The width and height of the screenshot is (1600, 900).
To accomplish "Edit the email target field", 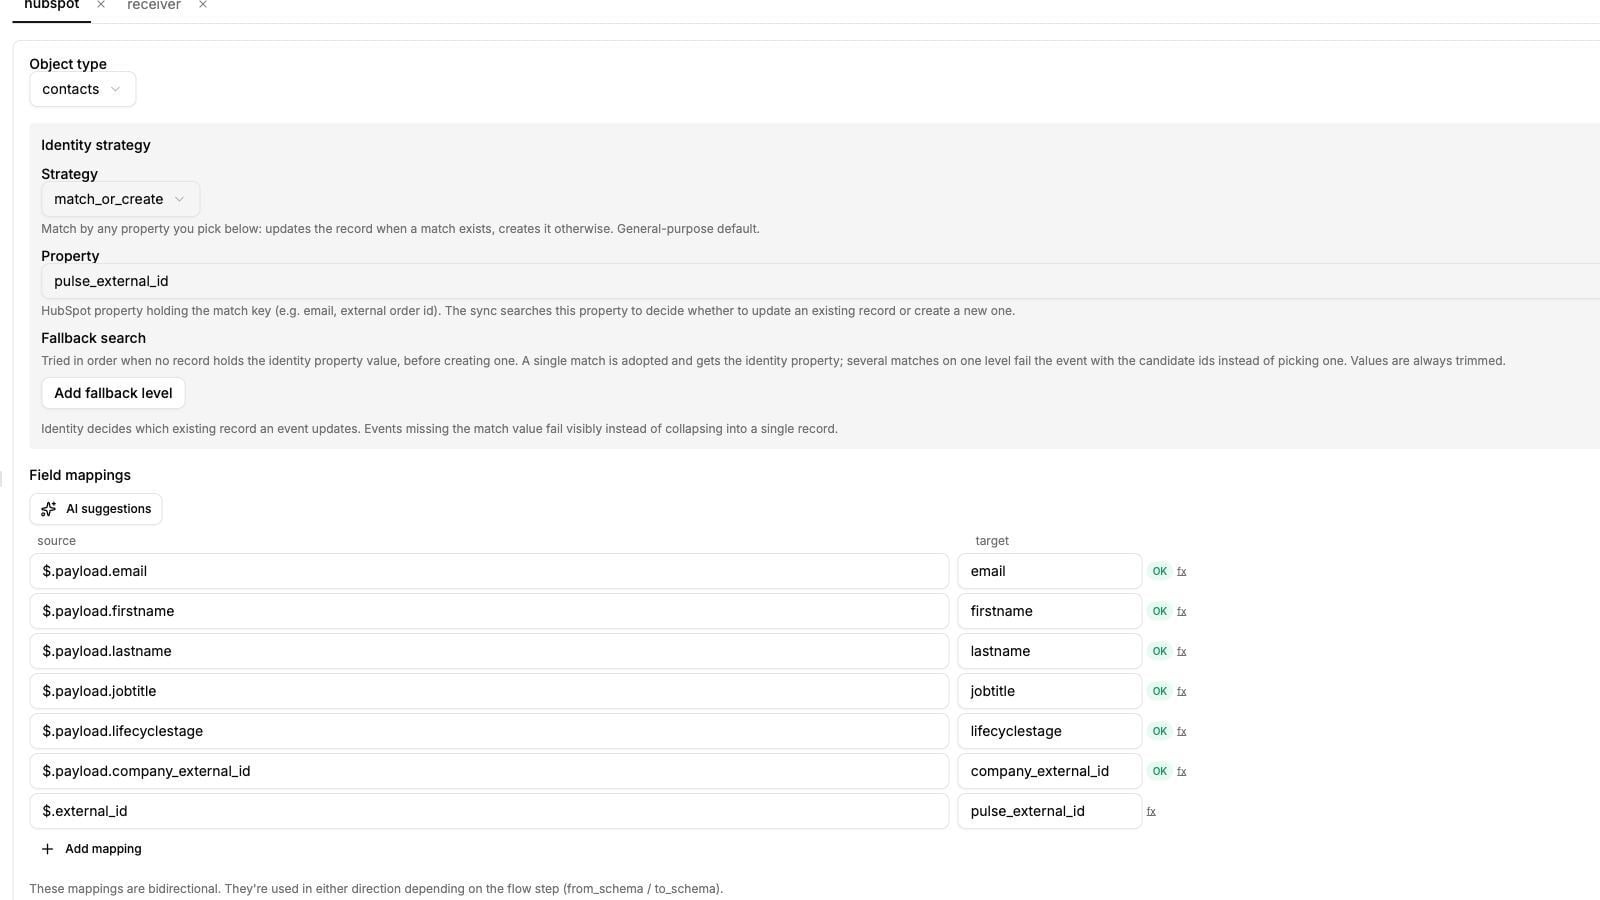I will coord(1049,571).
